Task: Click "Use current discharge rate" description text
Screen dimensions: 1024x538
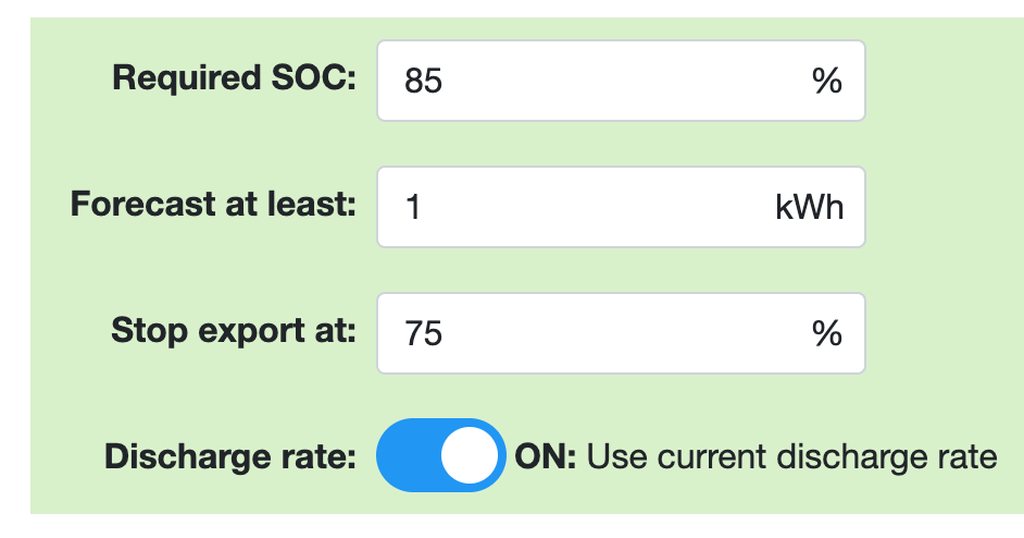Action: point(791,457)
